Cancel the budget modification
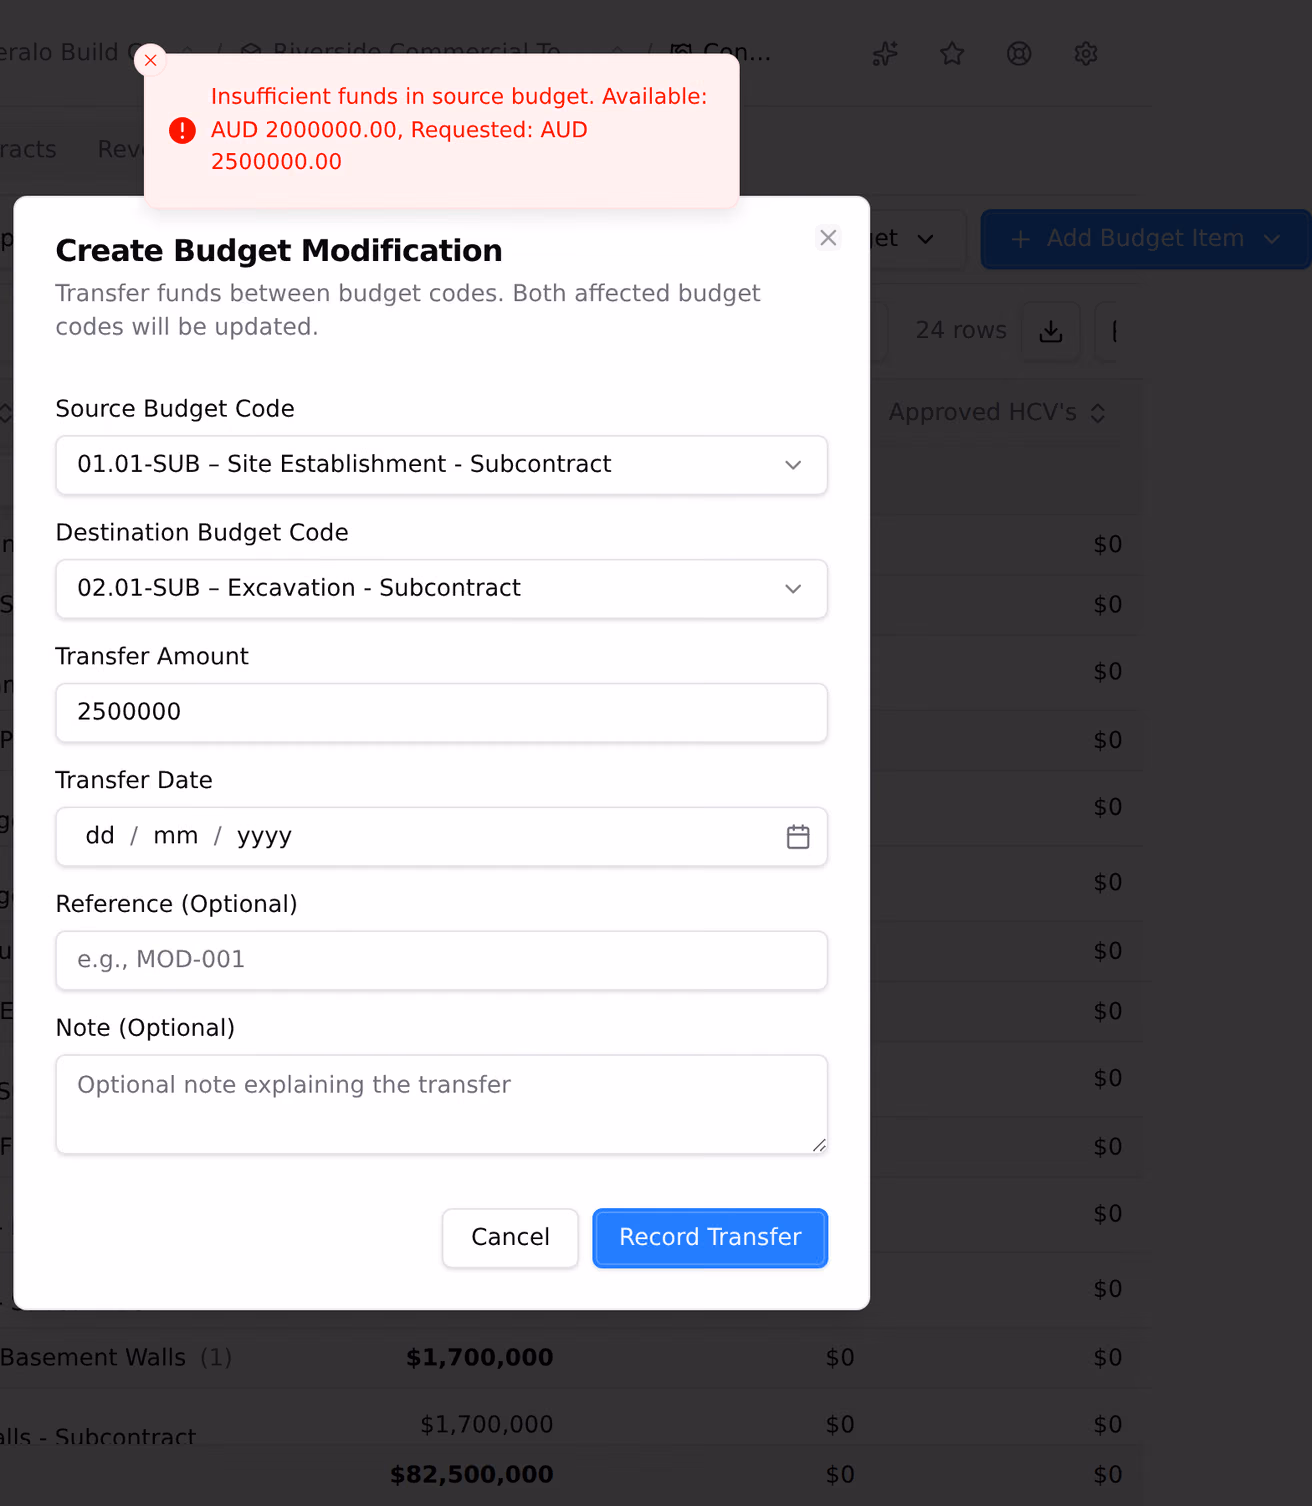Image resolution: width=1312 pixels, height=1506 pixels. click(x=510, y=1238)
